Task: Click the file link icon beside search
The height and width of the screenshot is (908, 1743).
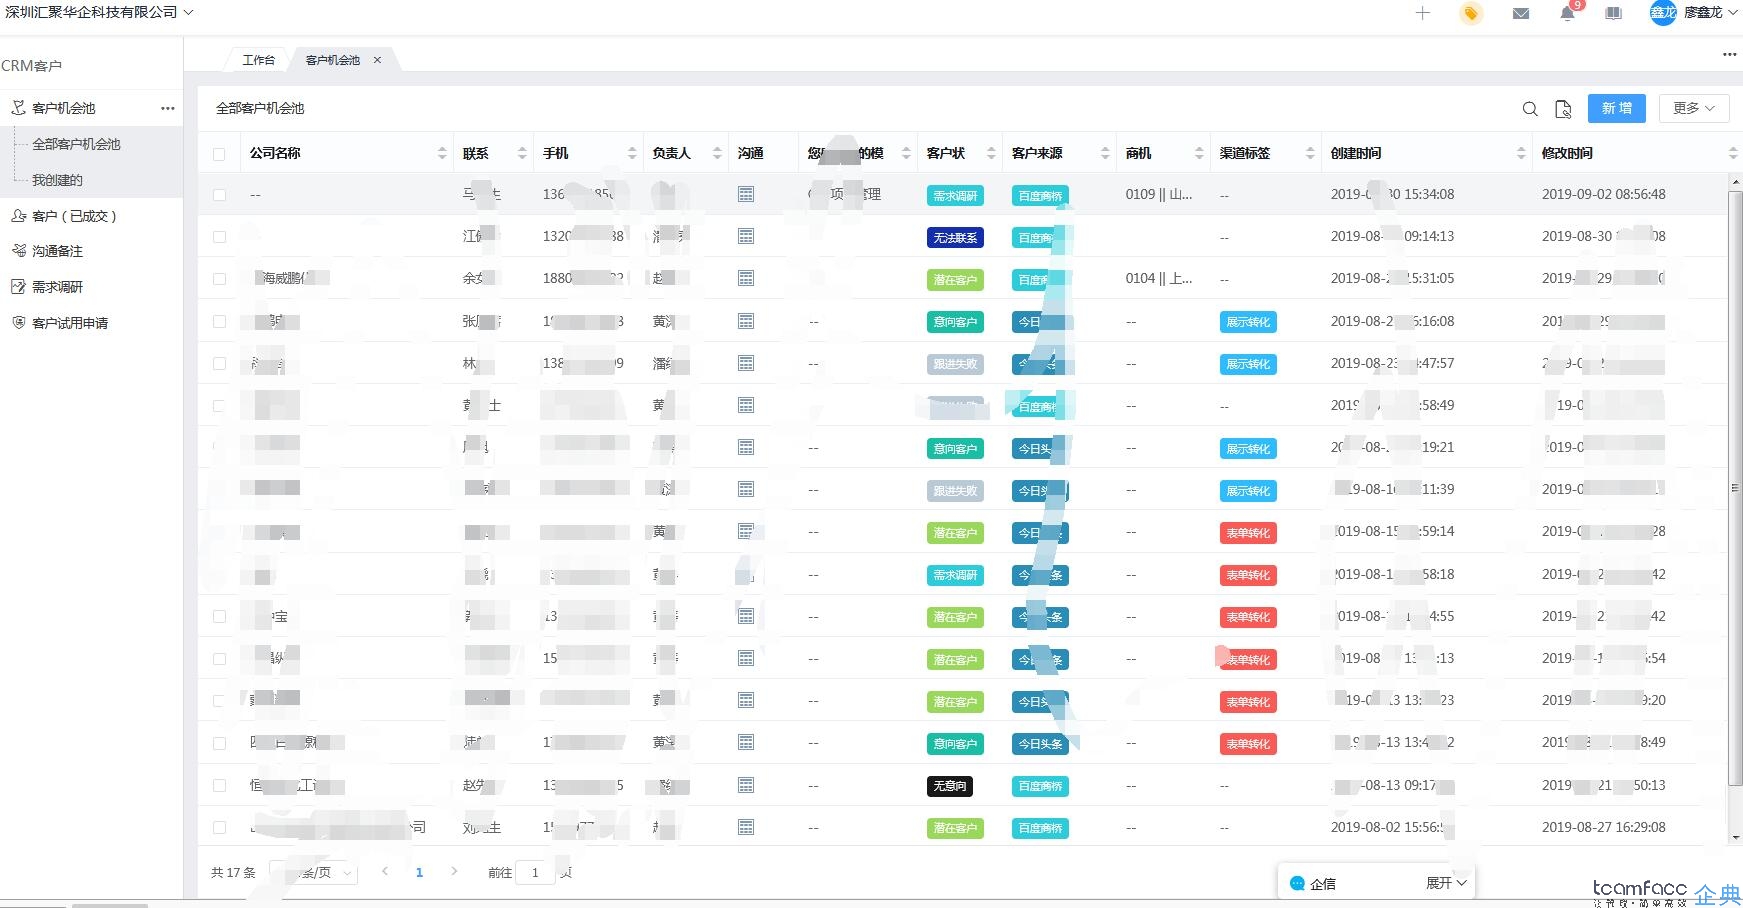Action: [x=1564, y=109]
